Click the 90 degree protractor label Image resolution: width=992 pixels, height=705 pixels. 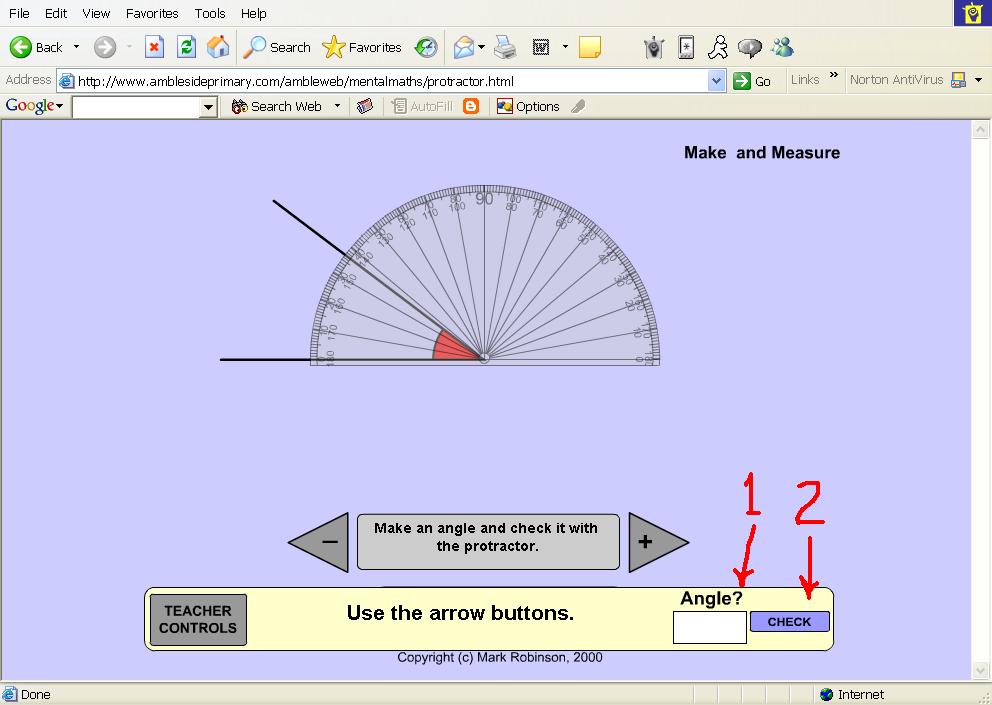(x=484, y=199)
